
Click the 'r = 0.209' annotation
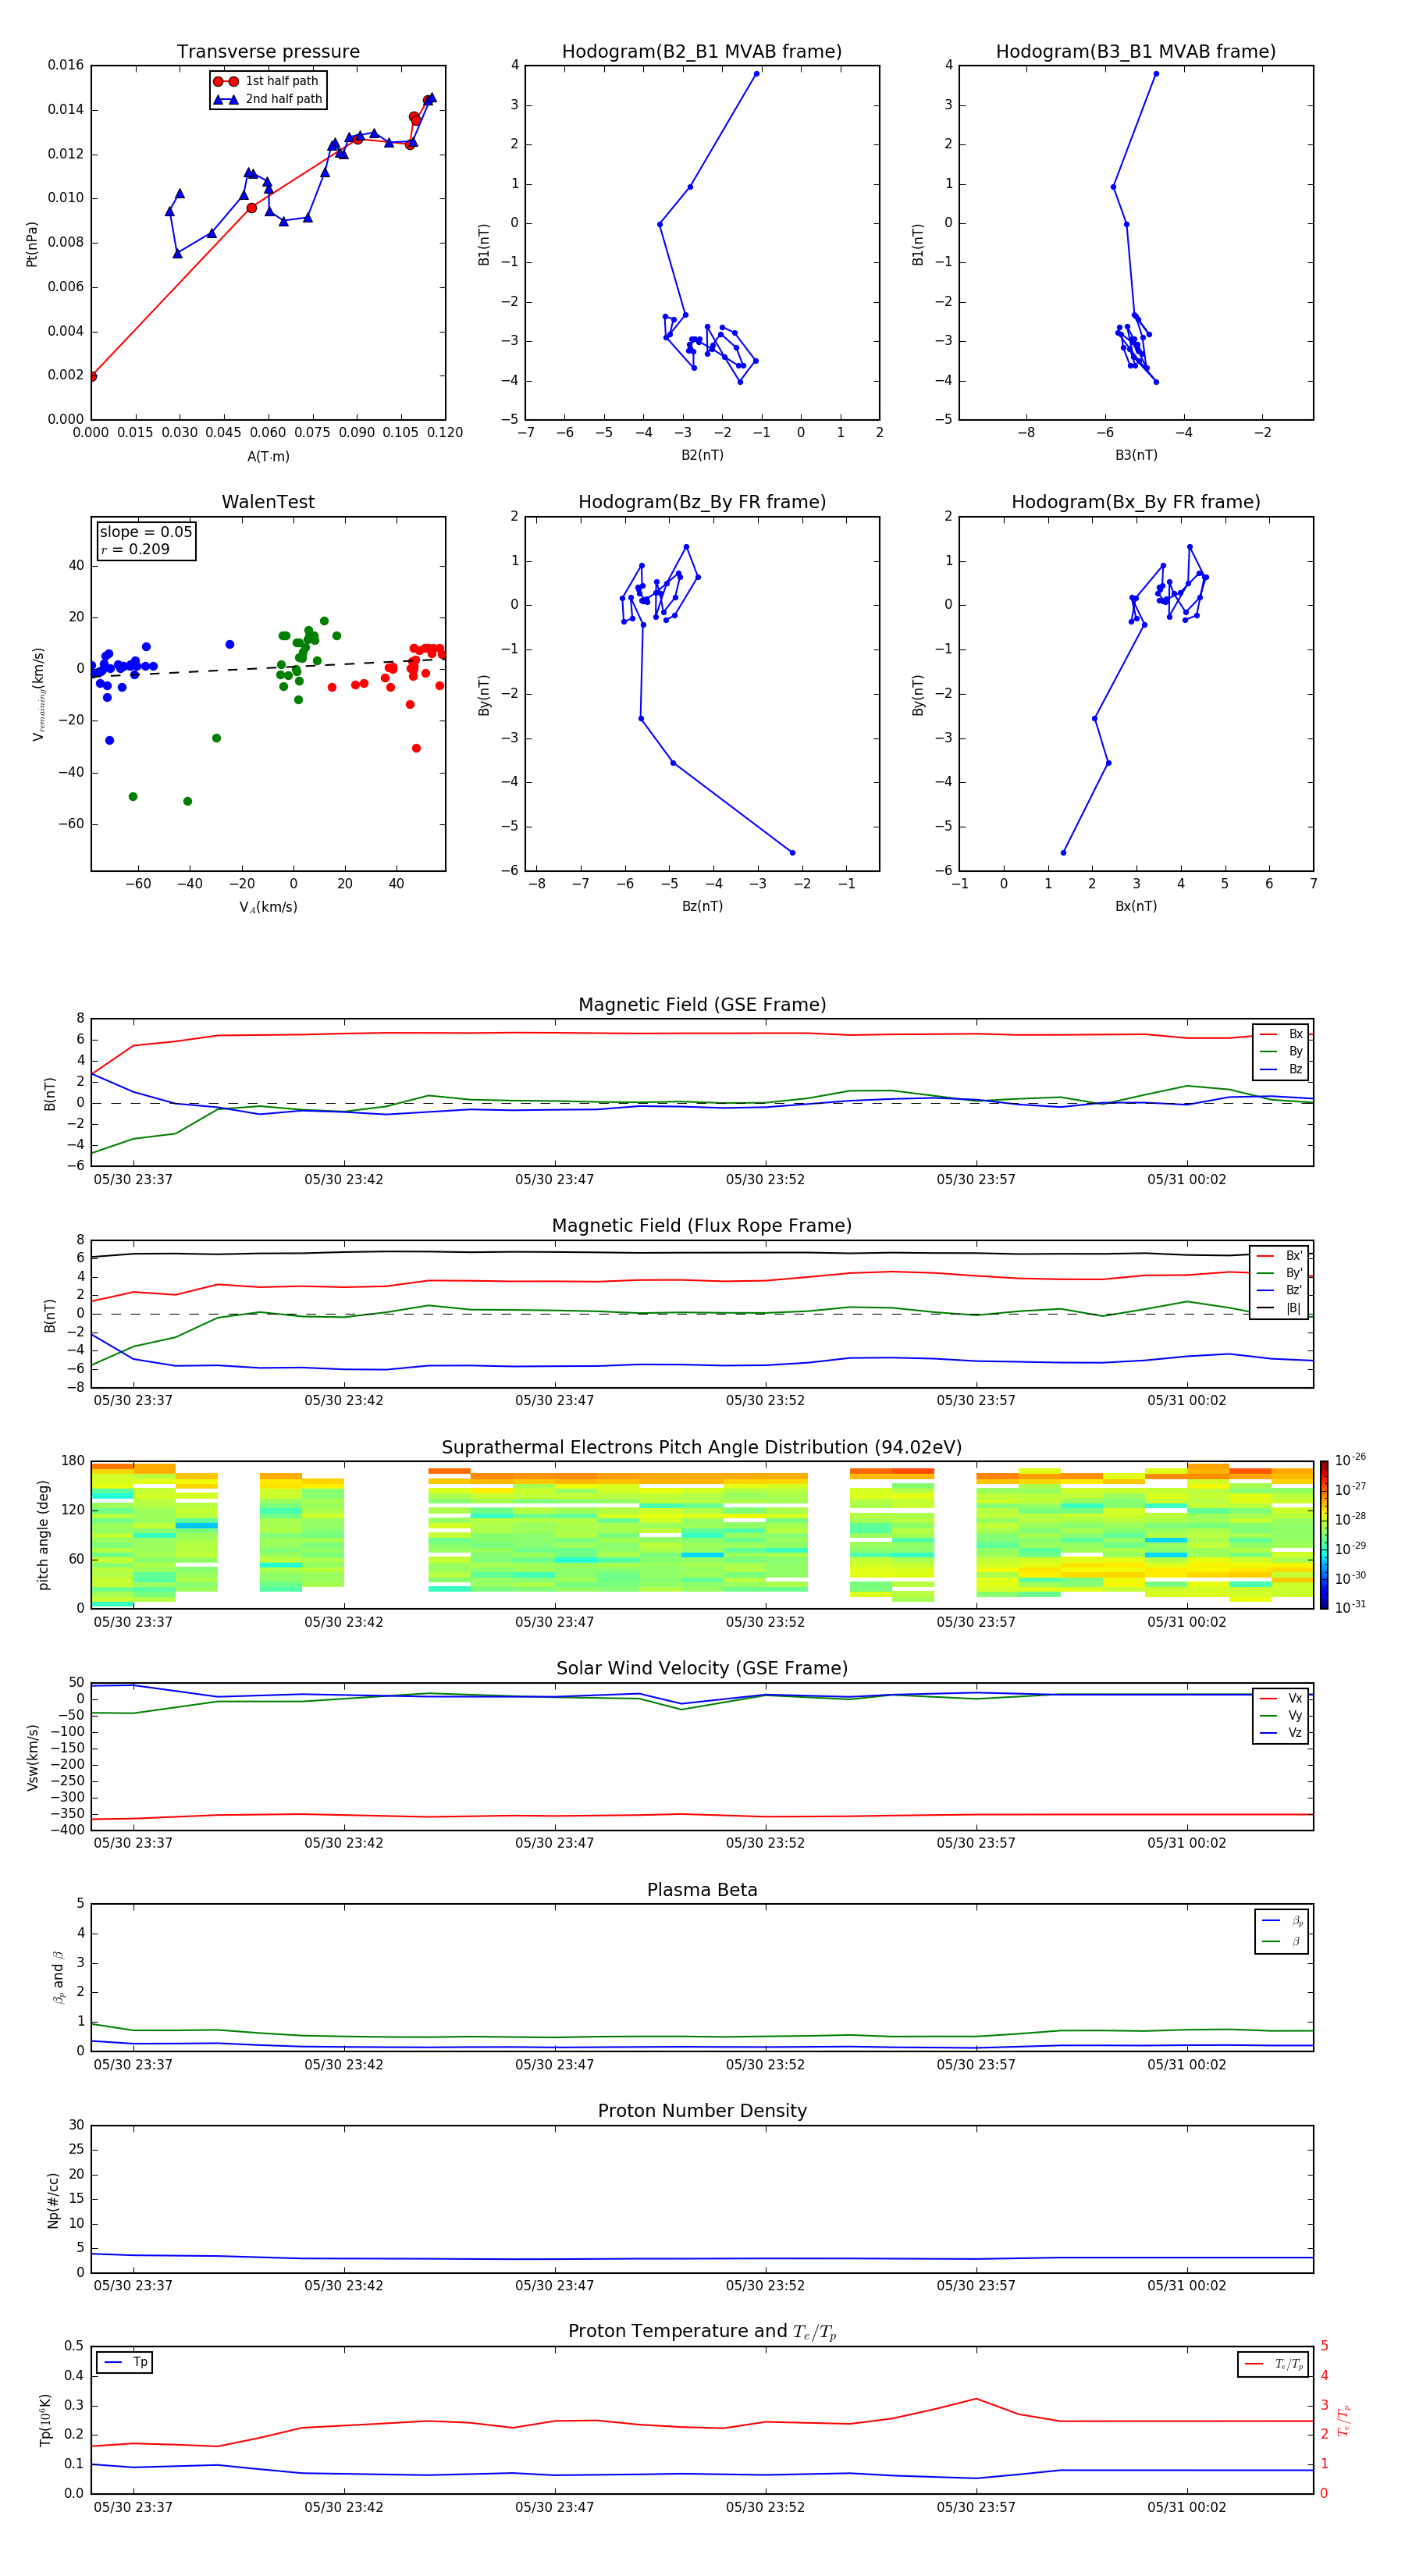(x=135, y=550)
